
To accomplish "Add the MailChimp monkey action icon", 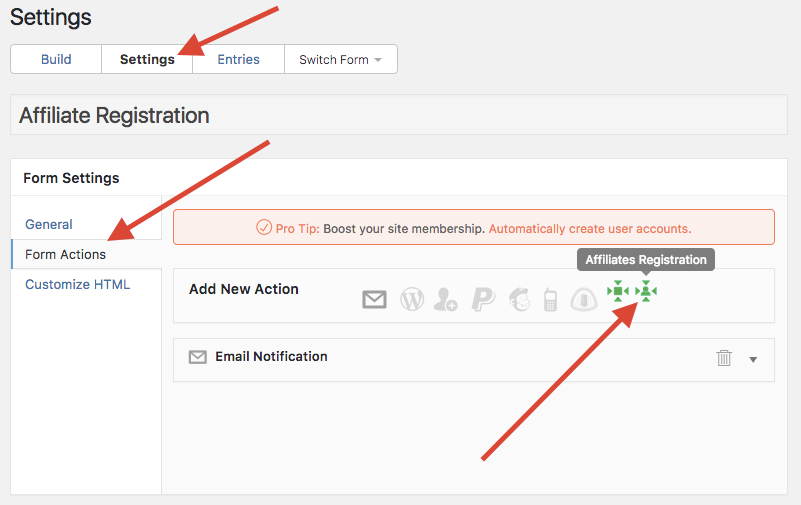I will (520, 299).
